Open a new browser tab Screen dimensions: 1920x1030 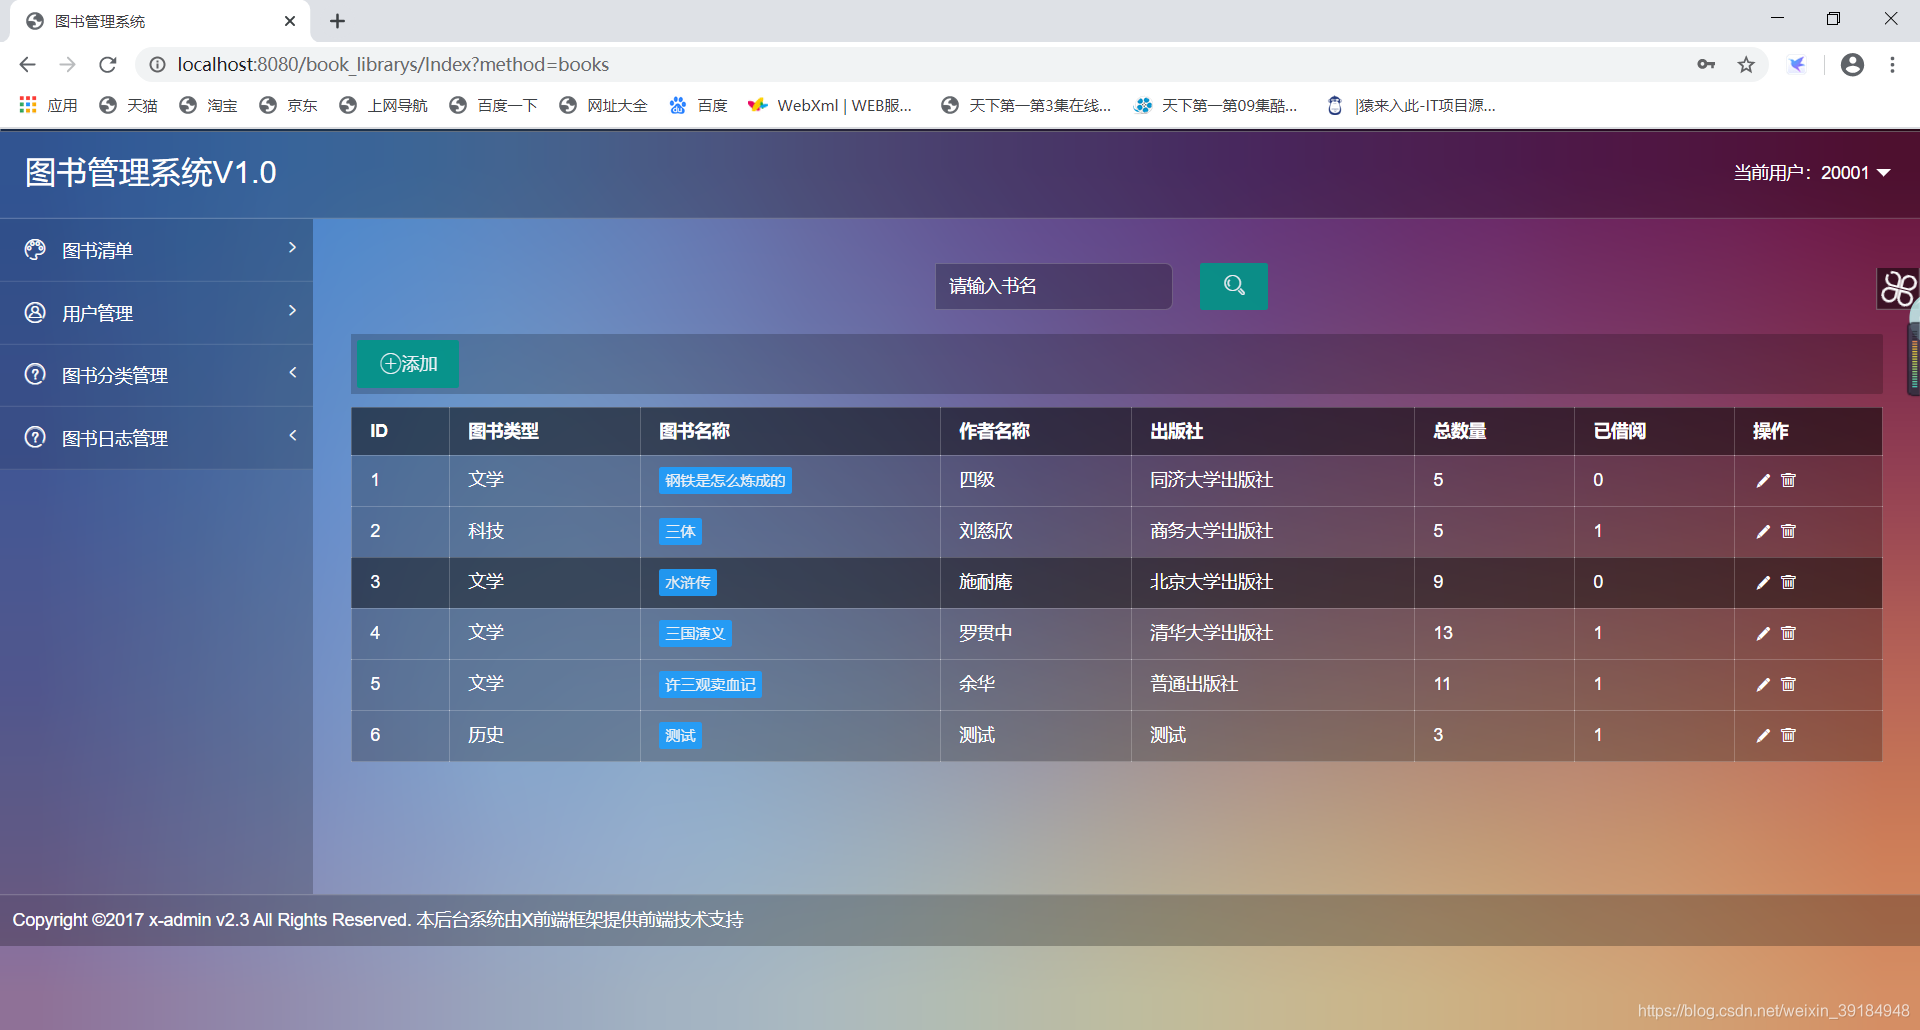coord(337,21)
